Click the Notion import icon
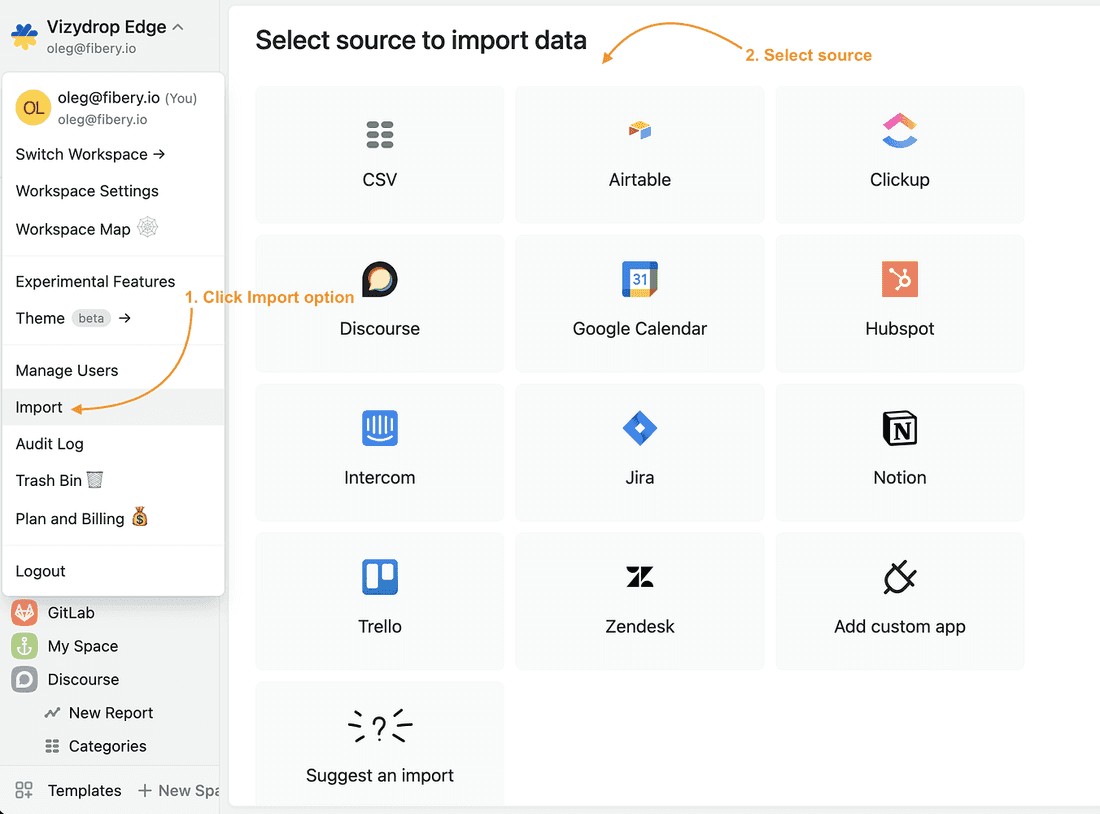The image size is (1100, 814). click(x=900, y=428)
